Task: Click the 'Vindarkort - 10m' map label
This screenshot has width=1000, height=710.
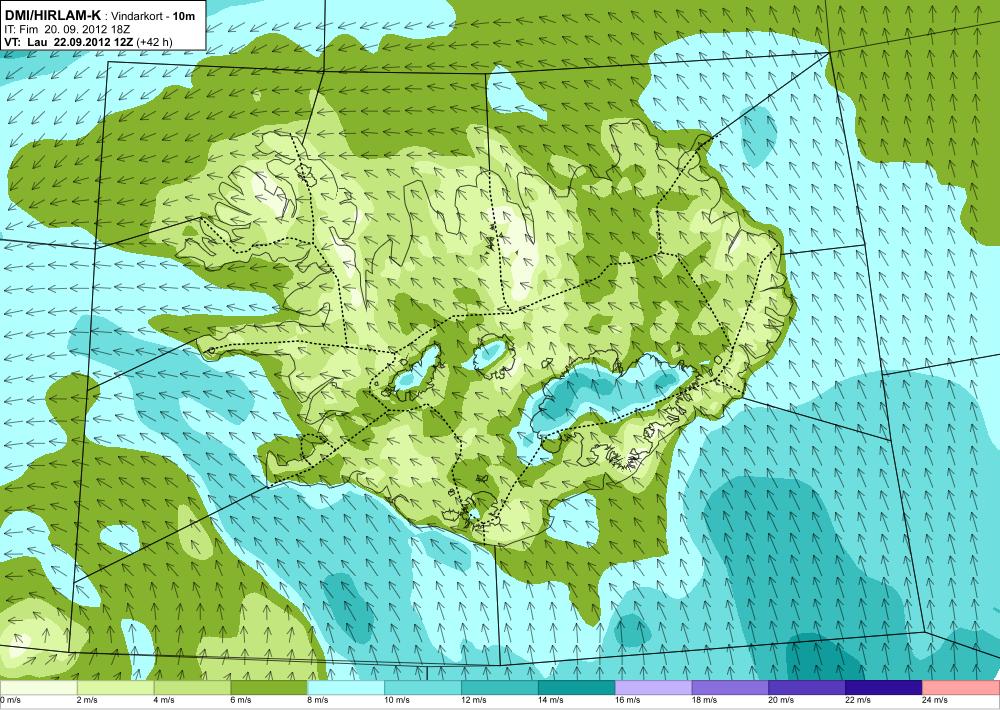Action: point(152,17)
